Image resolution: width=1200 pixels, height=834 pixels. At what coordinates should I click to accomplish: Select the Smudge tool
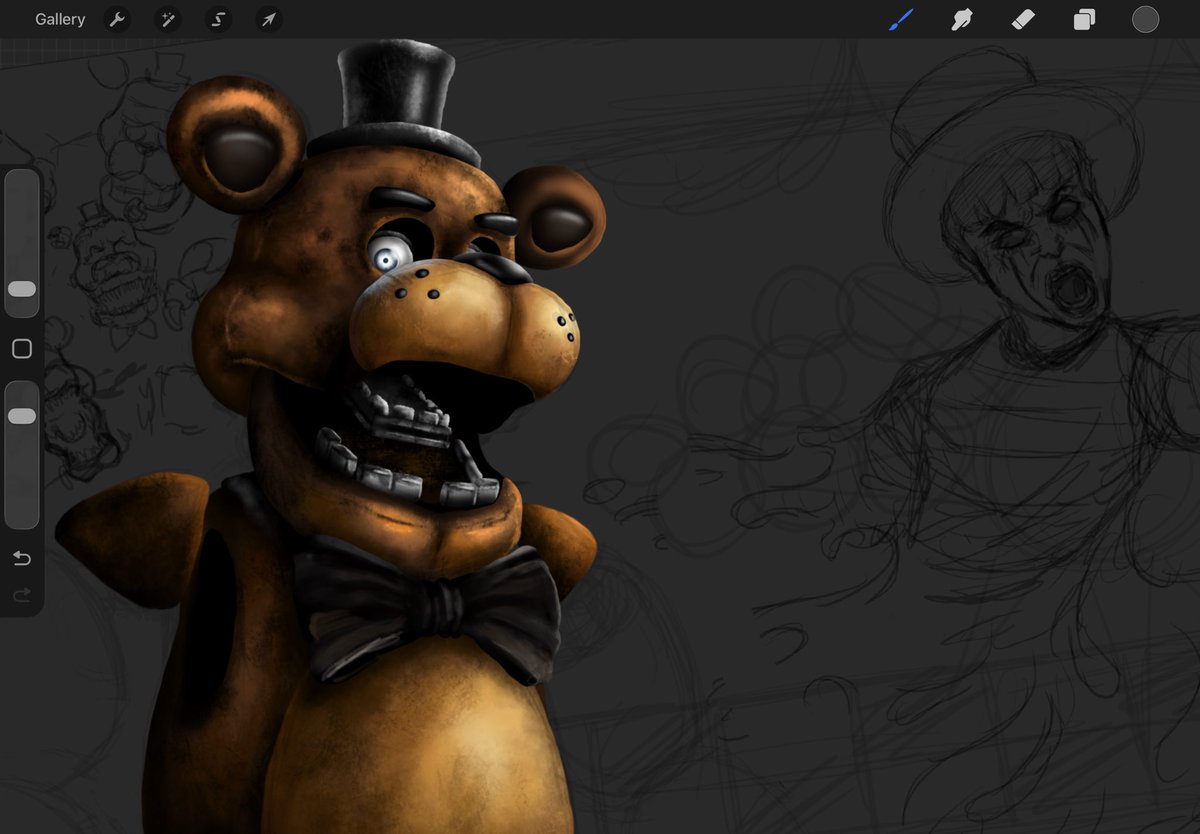[x=962, y=19]
